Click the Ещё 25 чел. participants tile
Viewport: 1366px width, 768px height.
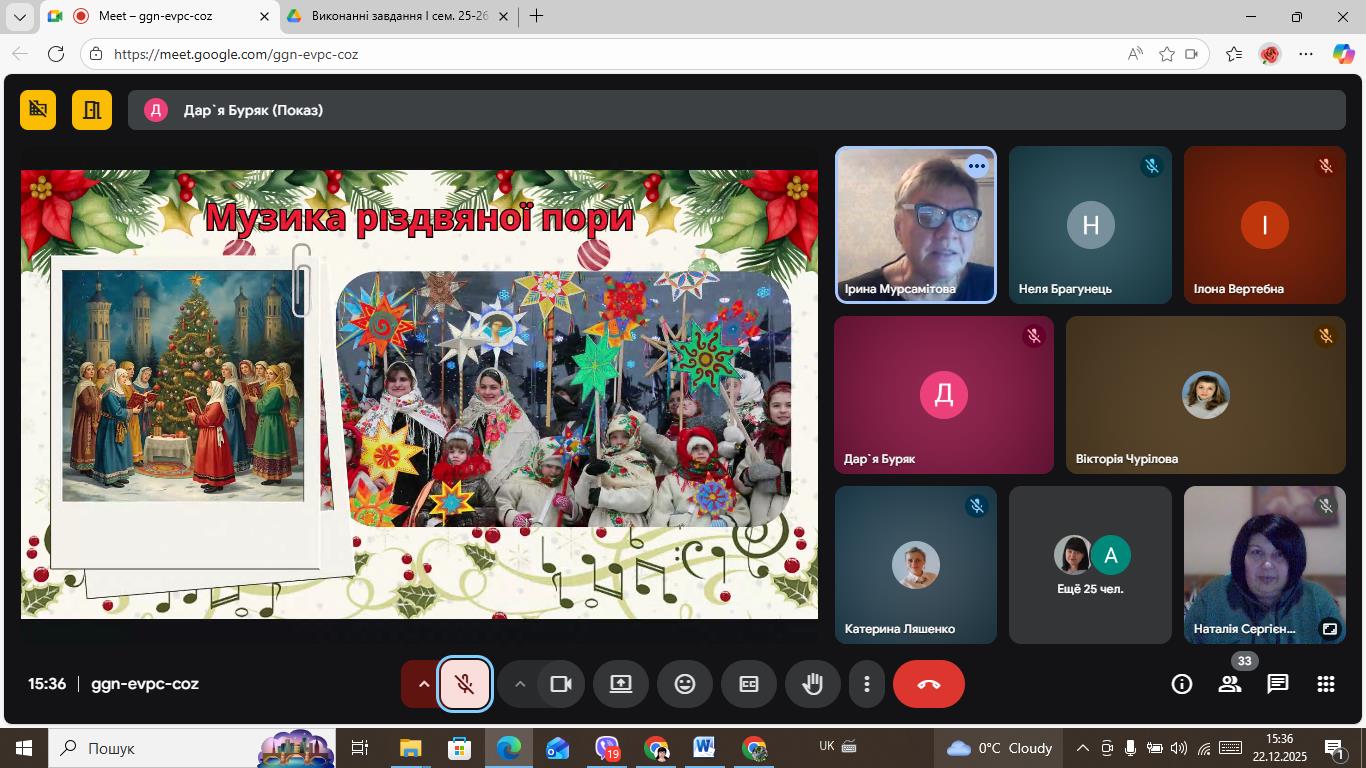click(x=1090, y=565)
